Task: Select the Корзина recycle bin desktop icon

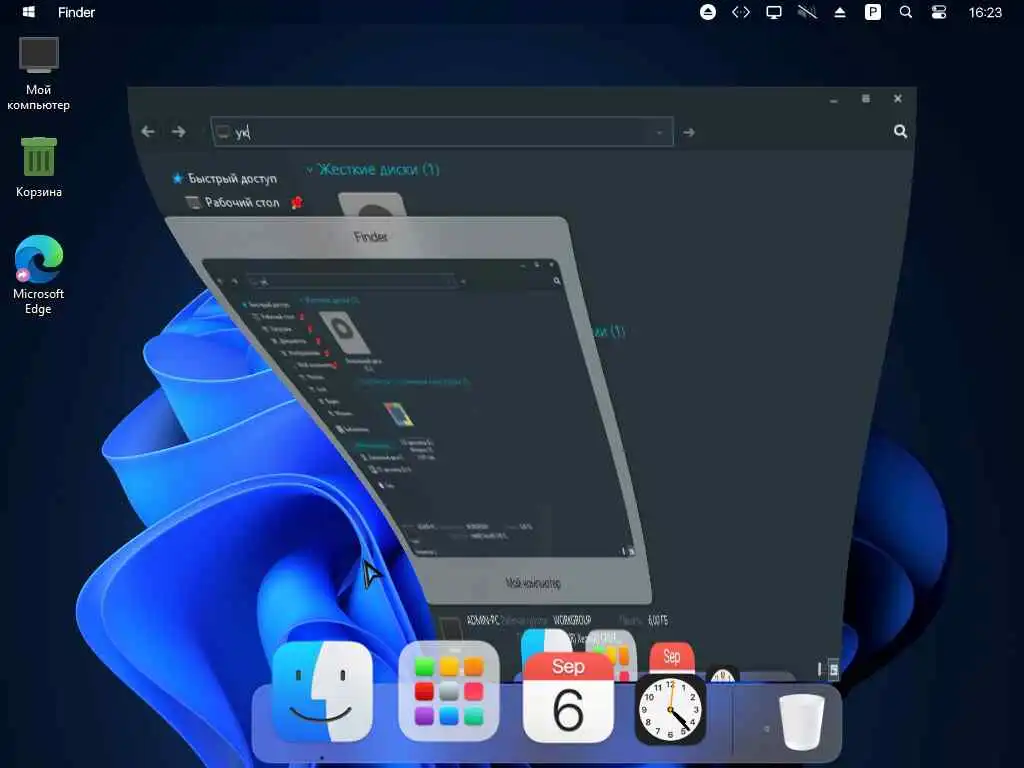Action: [x=39, y=167]
